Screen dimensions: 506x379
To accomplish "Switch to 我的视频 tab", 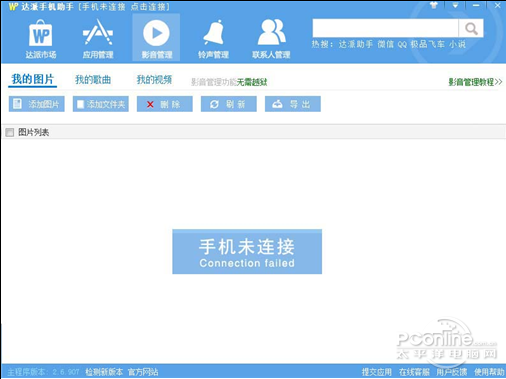I will pyautogui.click(x=154, y=80).
